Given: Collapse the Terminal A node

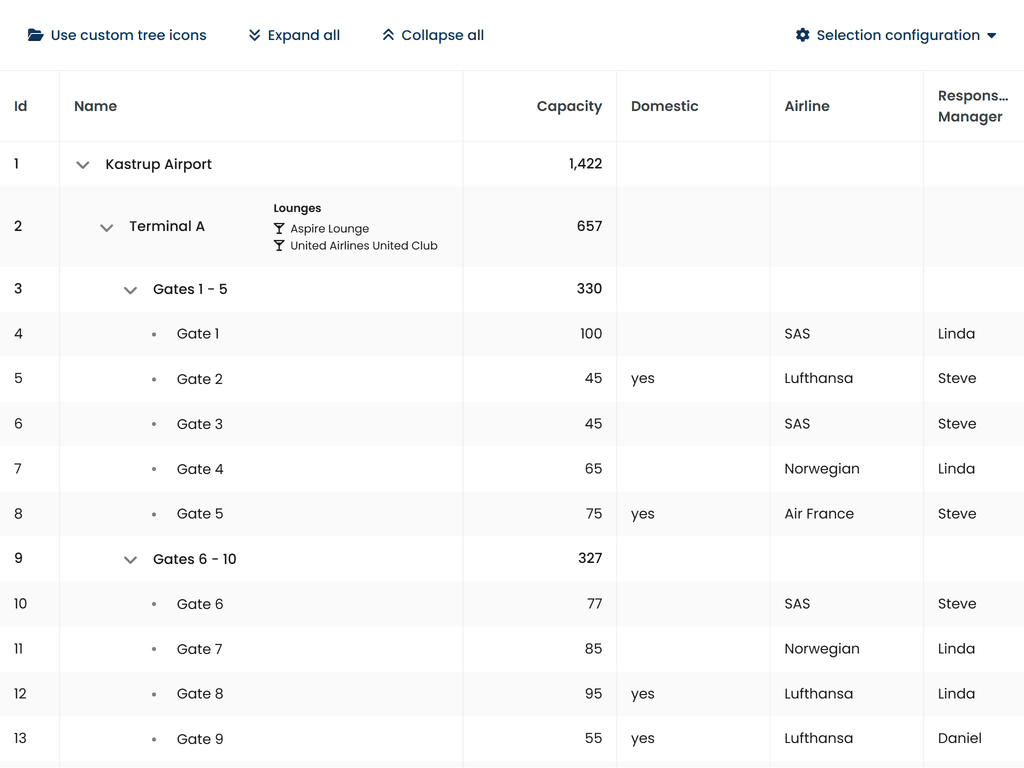Looking at the screenshot, I should (x=107, y=228).
